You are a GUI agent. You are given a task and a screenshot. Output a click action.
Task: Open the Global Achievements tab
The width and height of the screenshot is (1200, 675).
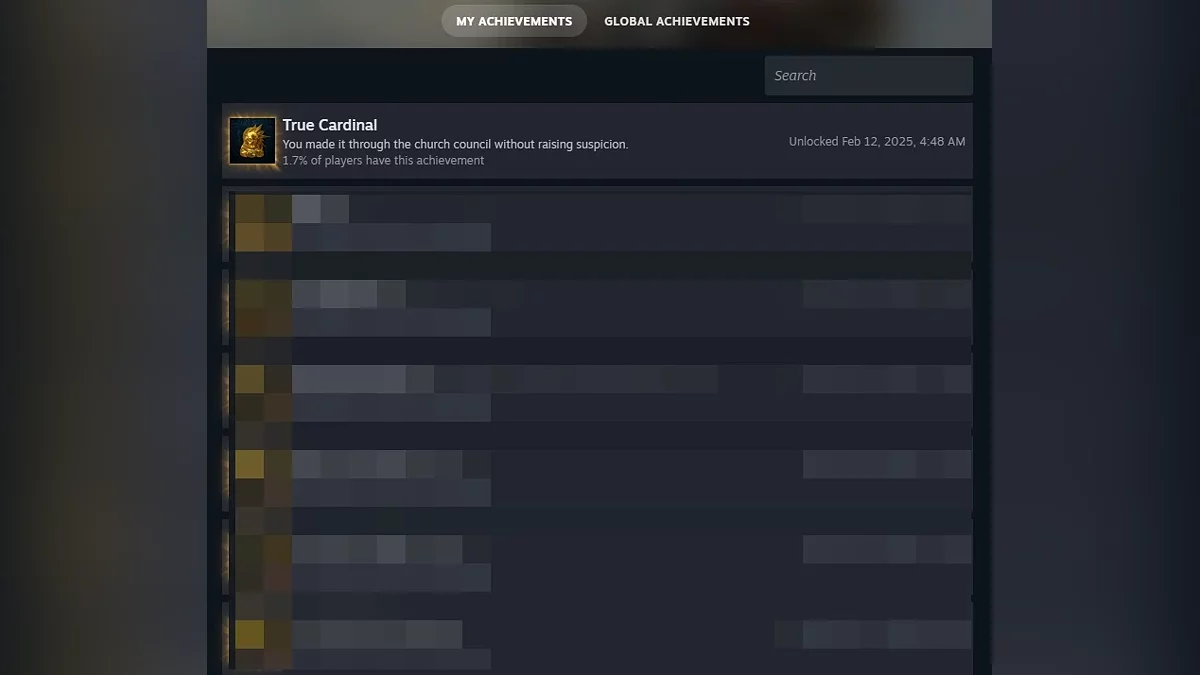[x=677, y=21]
